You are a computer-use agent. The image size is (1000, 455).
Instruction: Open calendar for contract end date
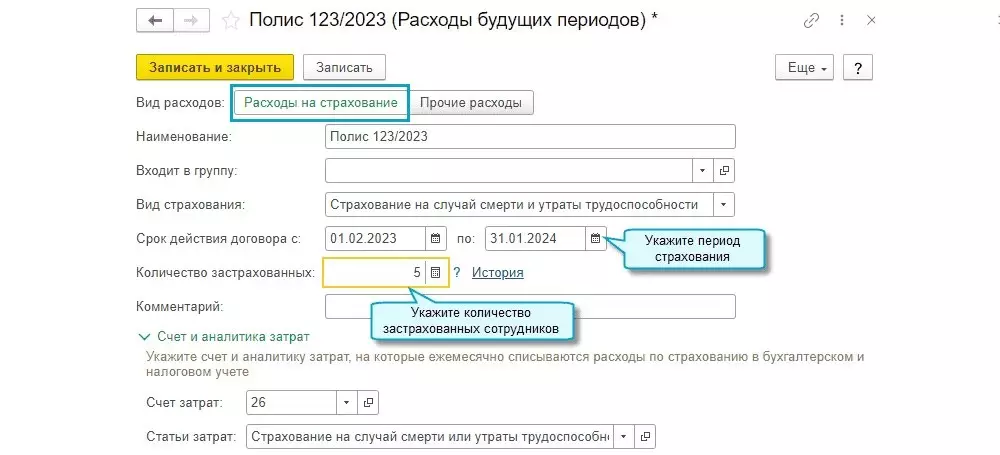coord(595,239)
